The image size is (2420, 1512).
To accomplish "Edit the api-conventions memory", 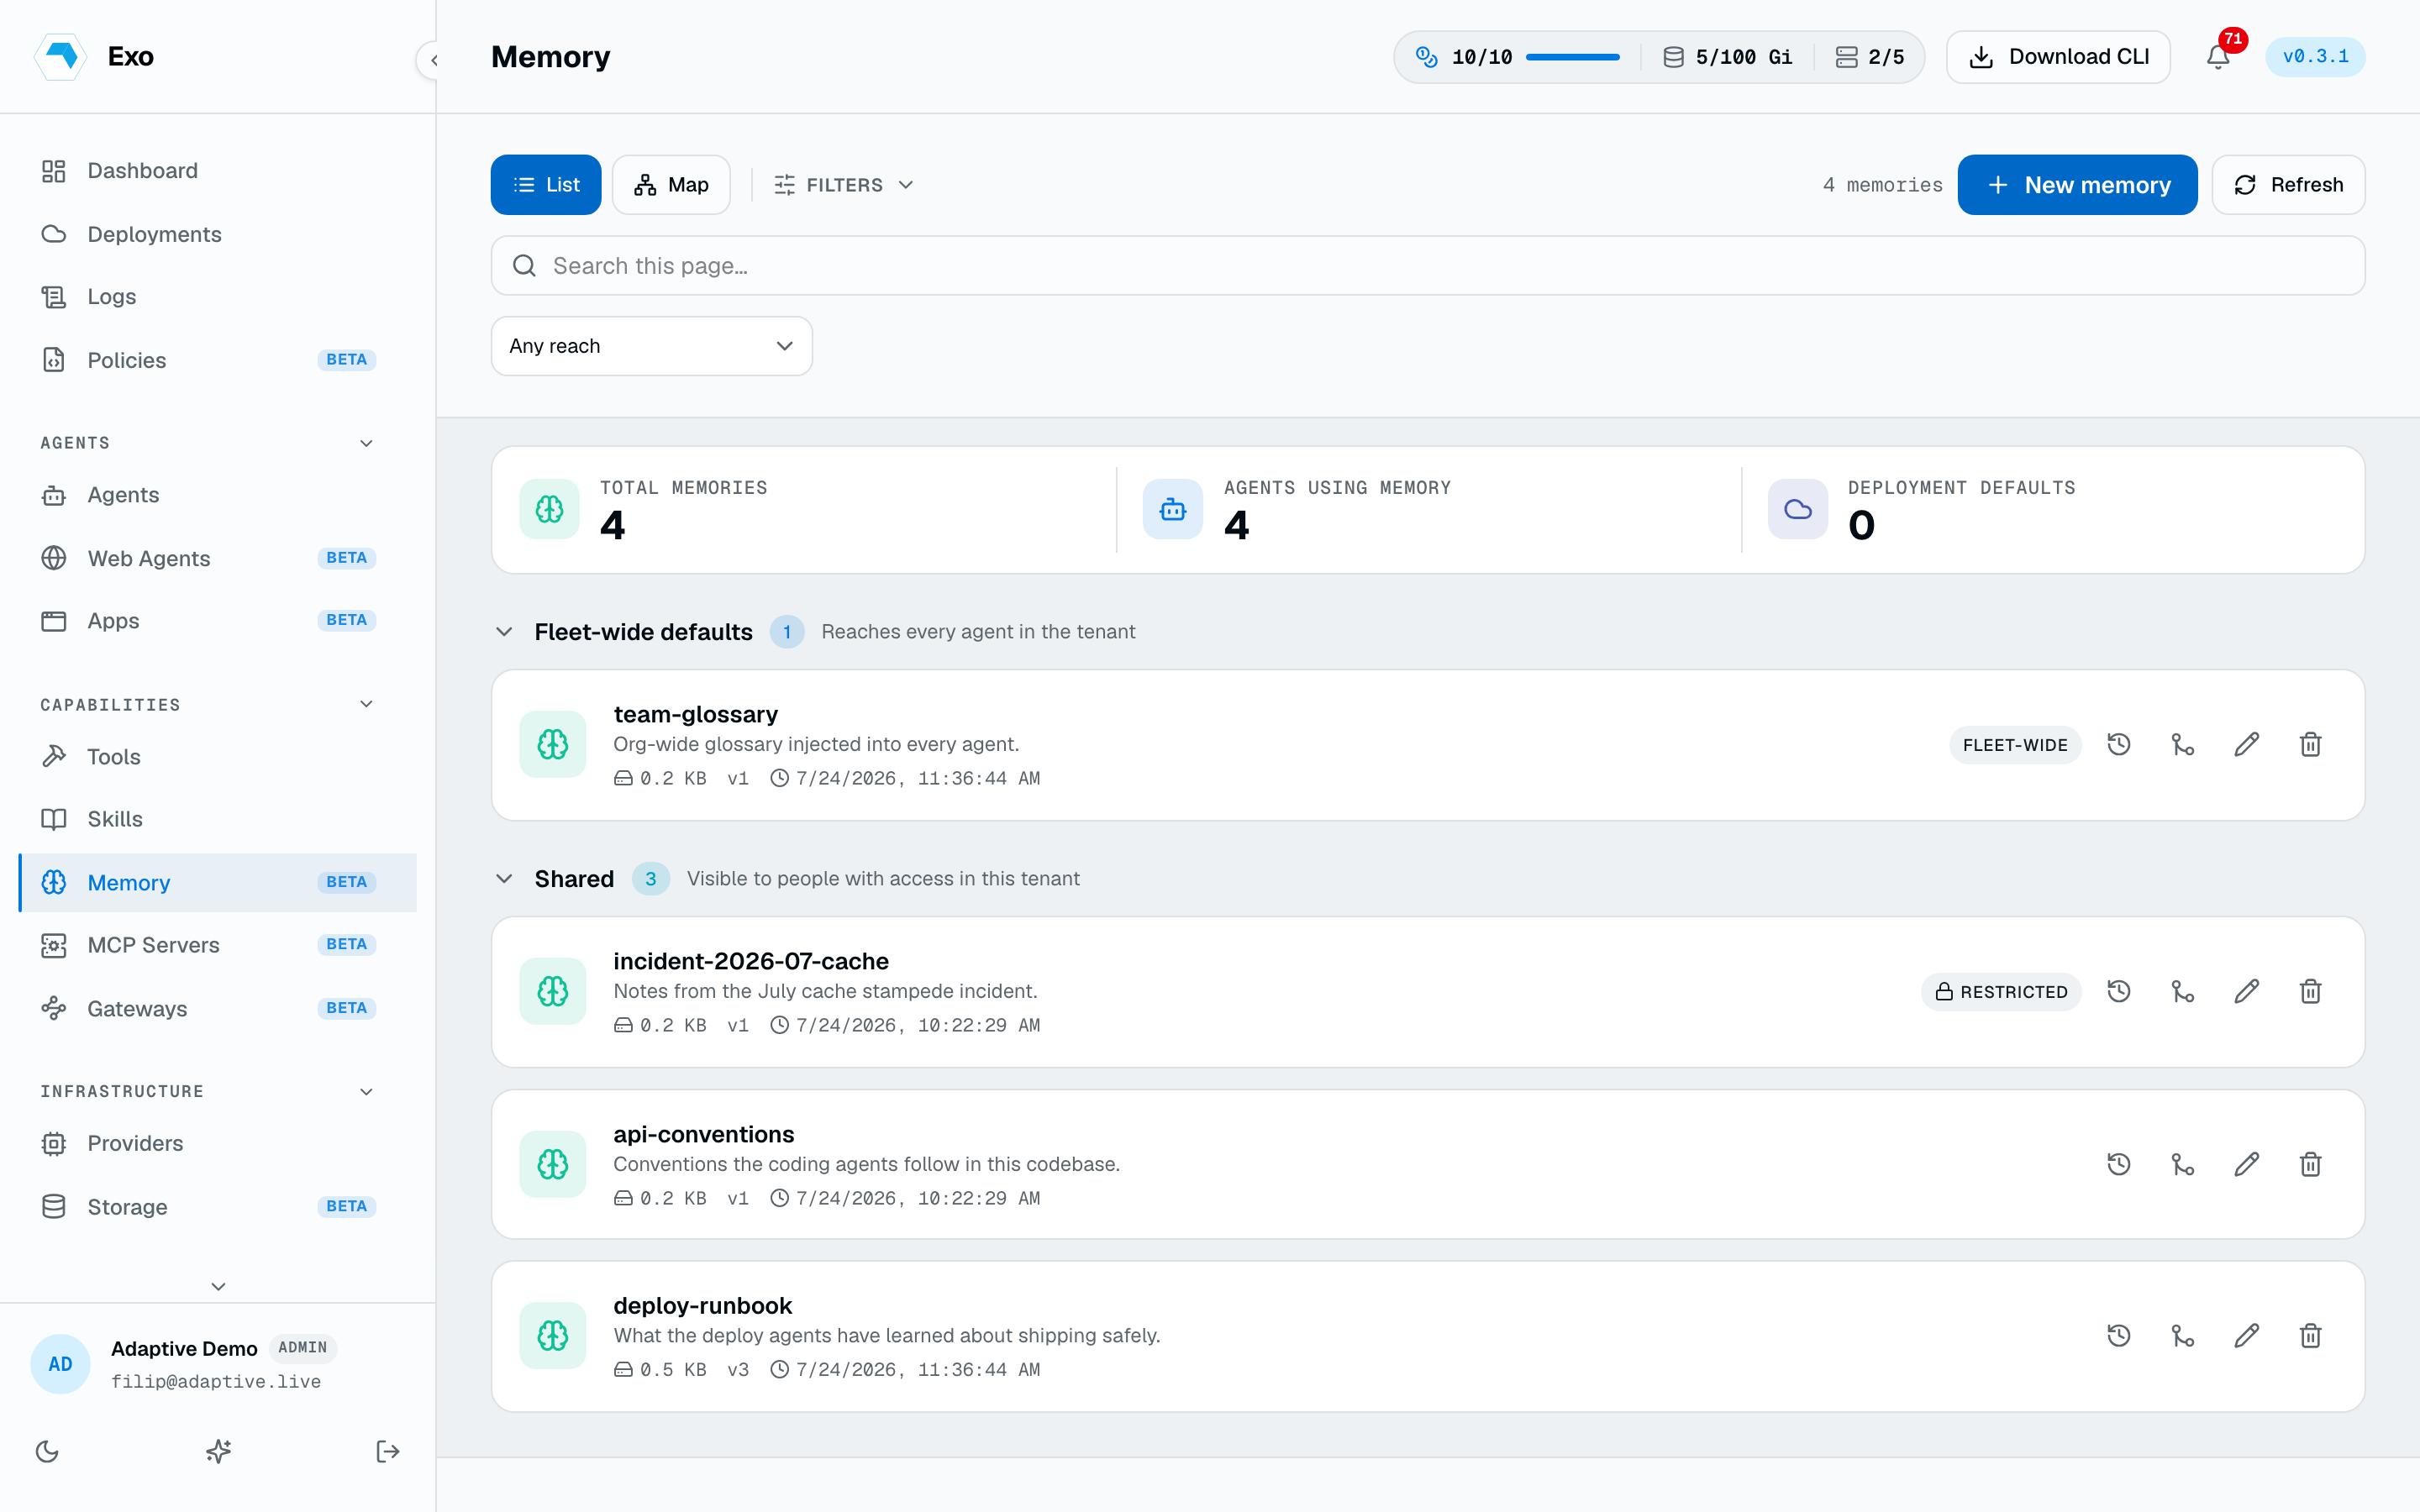I will coord(2246,1164).
